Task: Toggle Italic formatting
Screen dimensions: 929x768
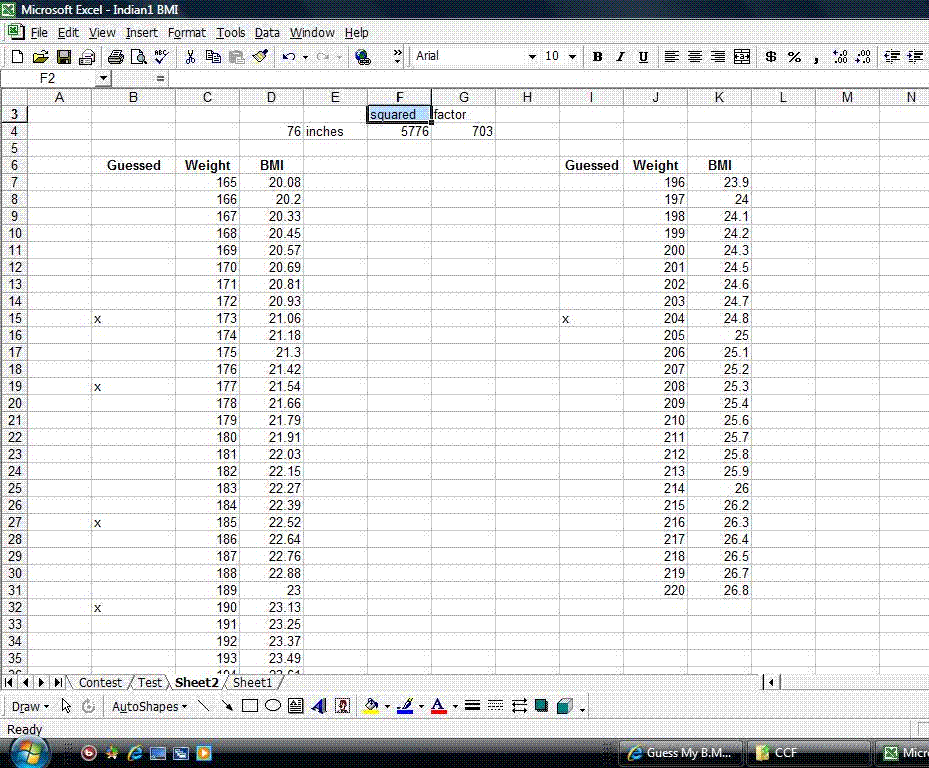Action: point(620,57)
